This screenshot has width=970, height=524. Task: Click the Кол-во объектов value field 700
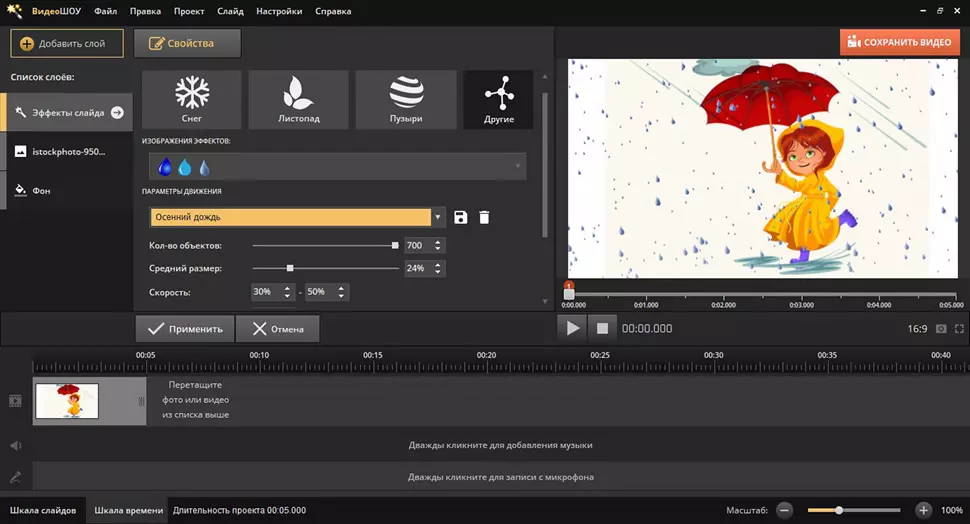pos(418,246)
